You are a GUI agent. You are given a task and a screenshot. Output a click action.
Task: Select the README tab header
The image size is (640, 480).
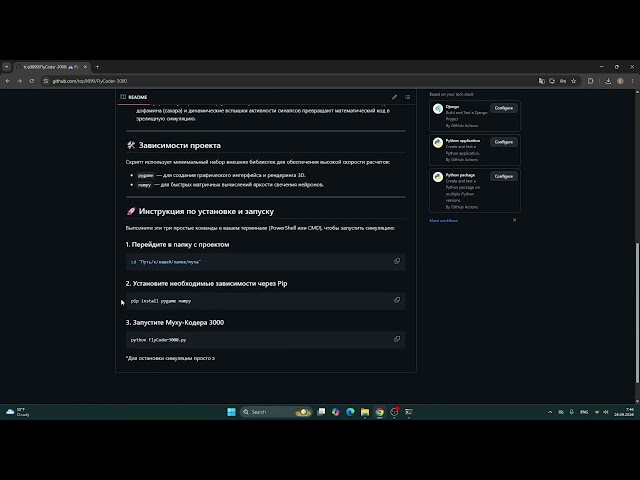pyautogui.click(x=133, y=97)
